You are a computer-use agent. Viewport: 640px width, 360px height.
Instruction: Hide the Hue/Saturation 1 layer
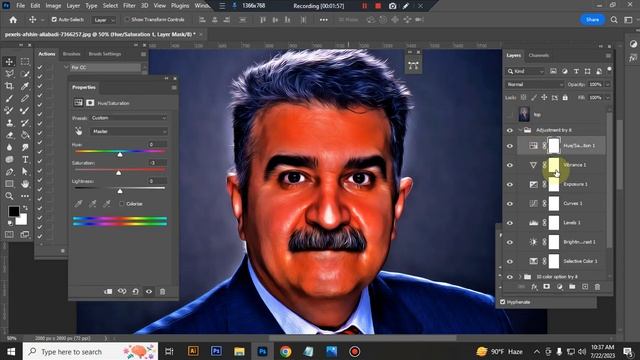click(509, 146)
